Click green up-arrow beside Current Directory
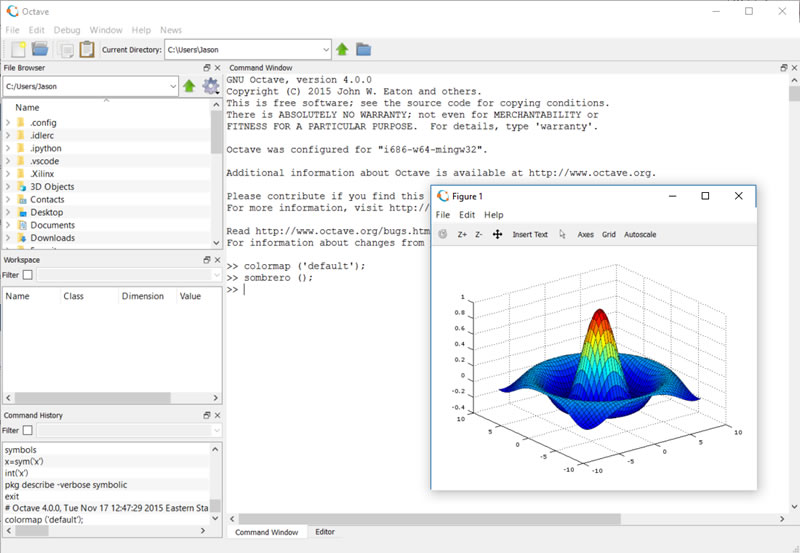The width and height of the screenshot is (800, 553). [342, 49]
